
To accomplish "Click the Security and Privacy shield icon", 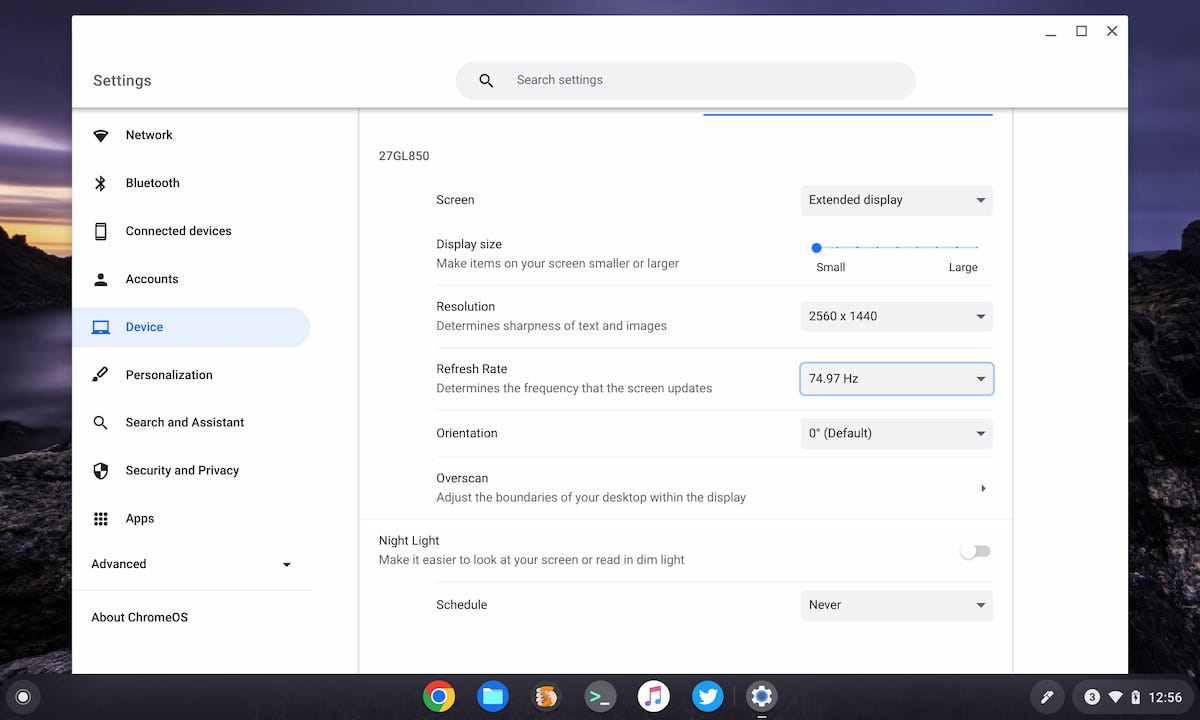I will (x=100, y=470).
